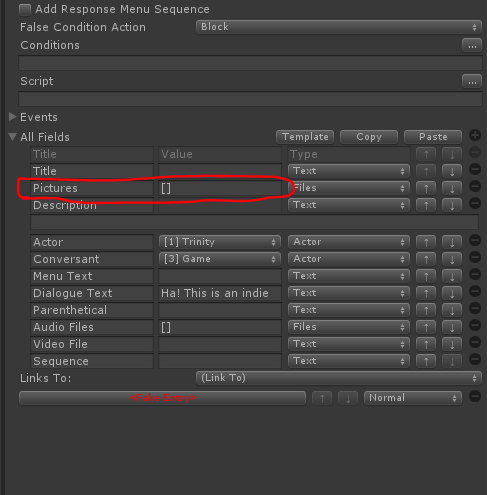Open False Condition Action Block dropdown

tap(339, 27)
